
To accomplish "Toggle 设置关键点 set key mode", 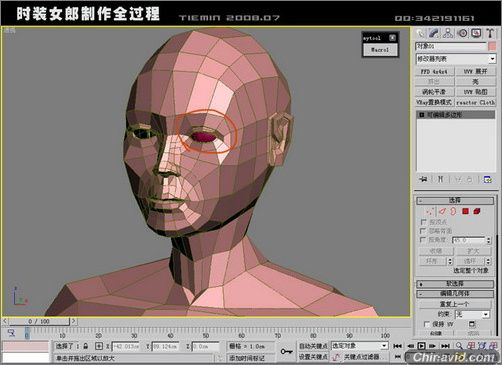I will pyautogui.click(x=313, y=357).
